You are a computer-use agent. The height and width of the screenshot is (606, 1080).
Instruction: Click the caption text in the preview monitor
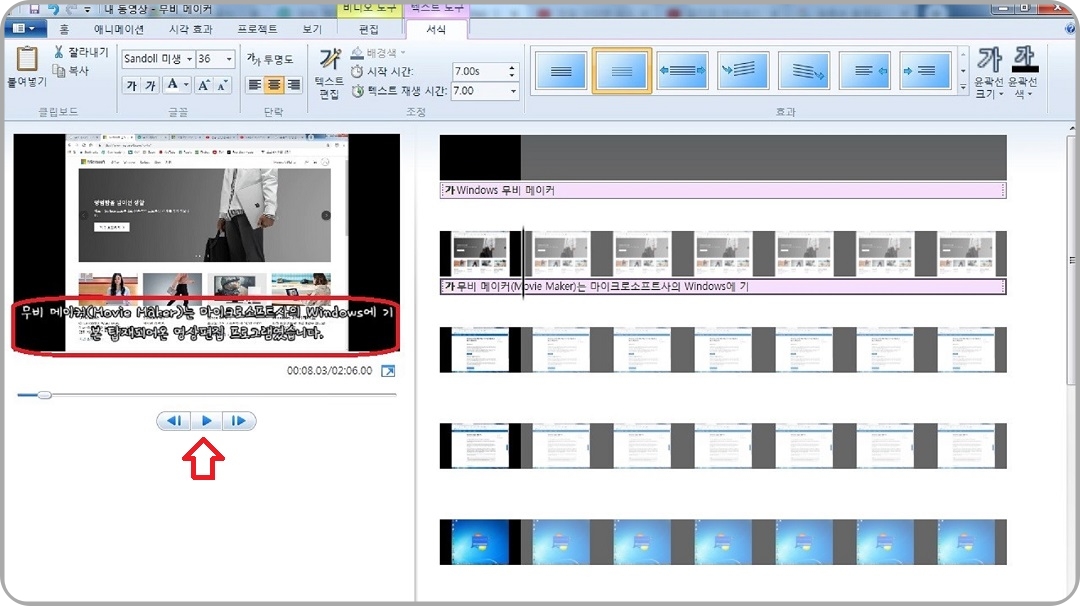coord(206,322)
